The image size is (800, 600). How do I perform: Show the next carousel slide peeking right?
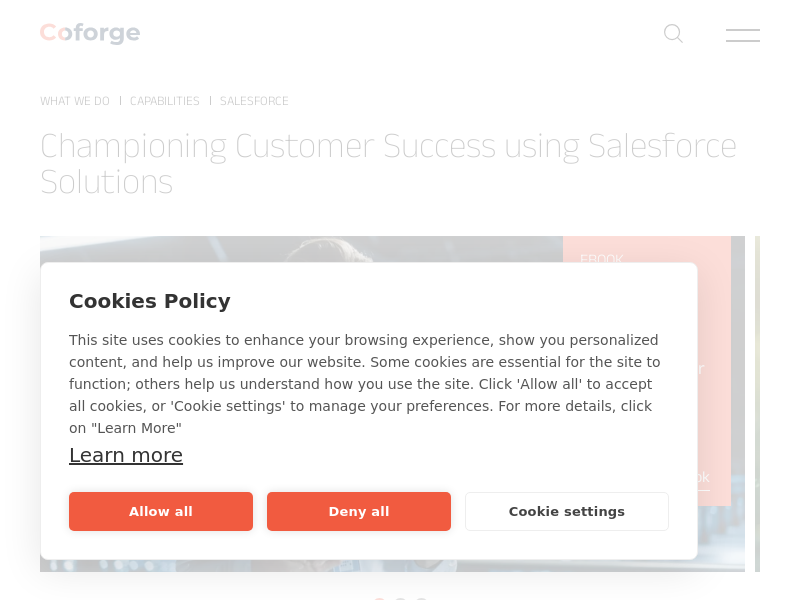coord(757,400)
